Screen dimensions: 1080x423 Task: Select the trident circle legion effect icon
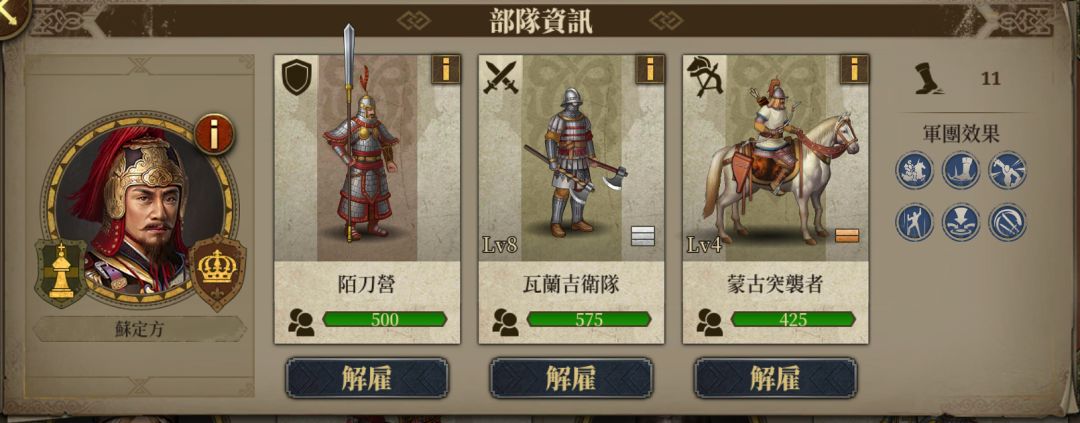(1007, 222)
